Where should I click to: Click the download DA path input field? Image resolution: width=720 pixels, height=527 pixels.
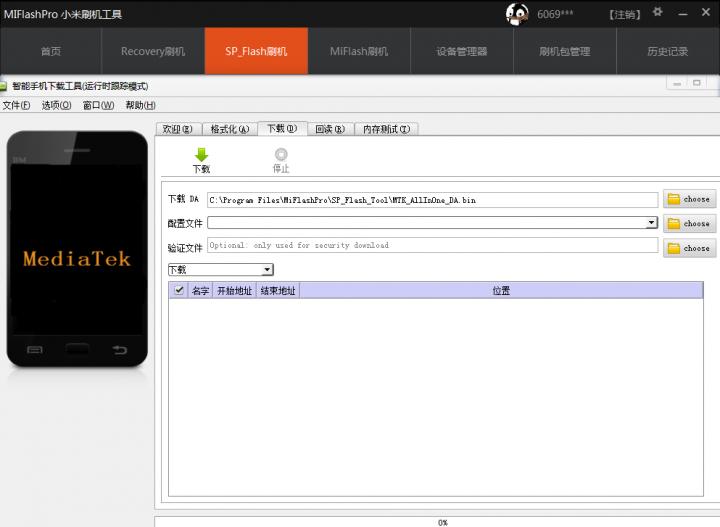[433, 200]
